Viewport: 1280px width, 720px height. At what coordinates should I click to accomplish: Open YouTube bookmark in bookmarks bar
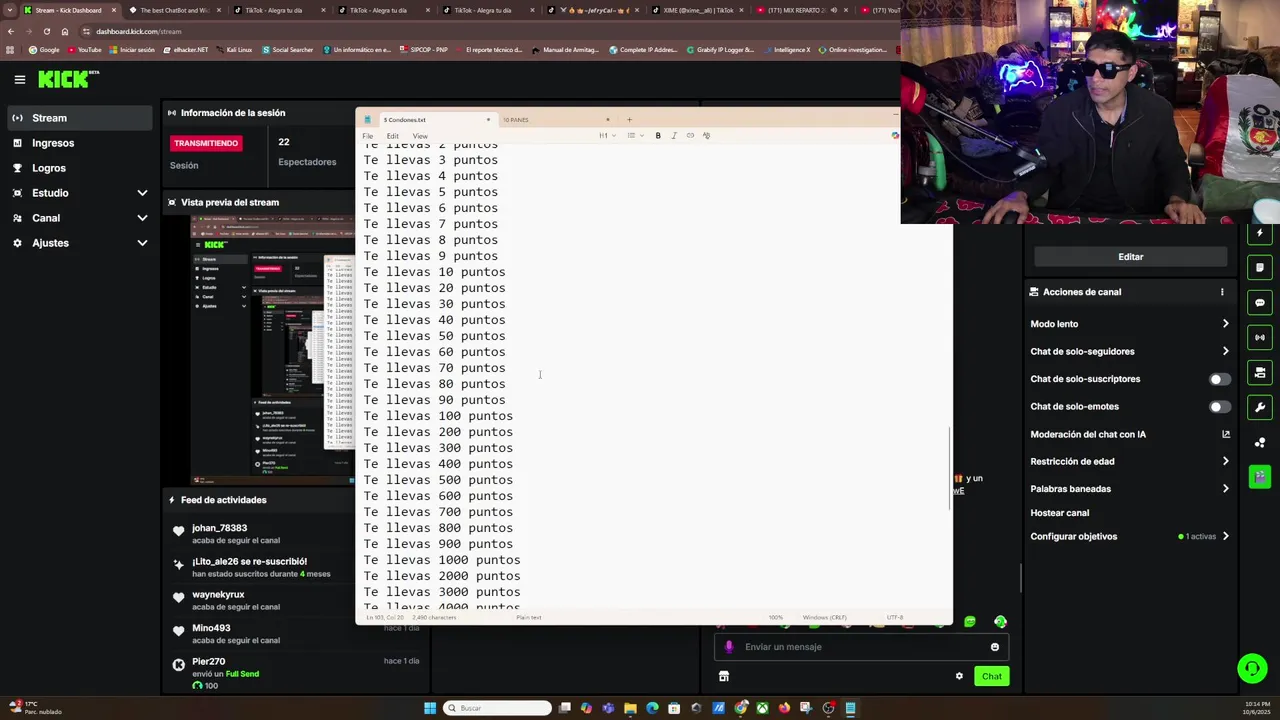pyautogui.click(x=84, y=50)
